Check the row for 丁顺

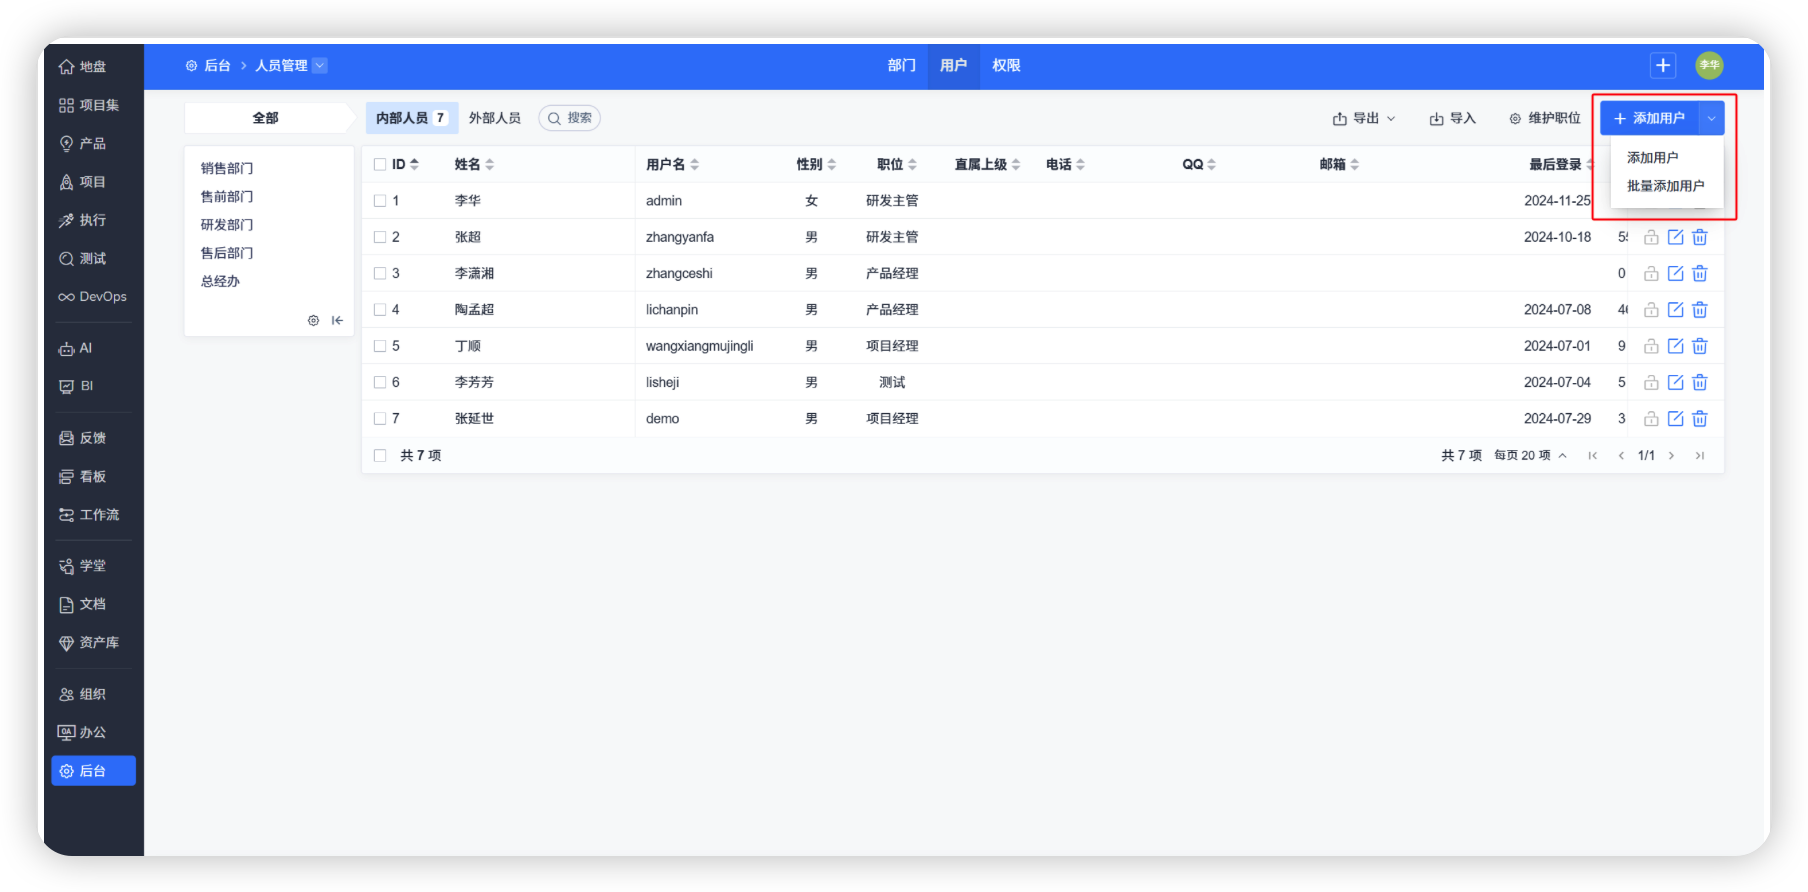point(380,346)
